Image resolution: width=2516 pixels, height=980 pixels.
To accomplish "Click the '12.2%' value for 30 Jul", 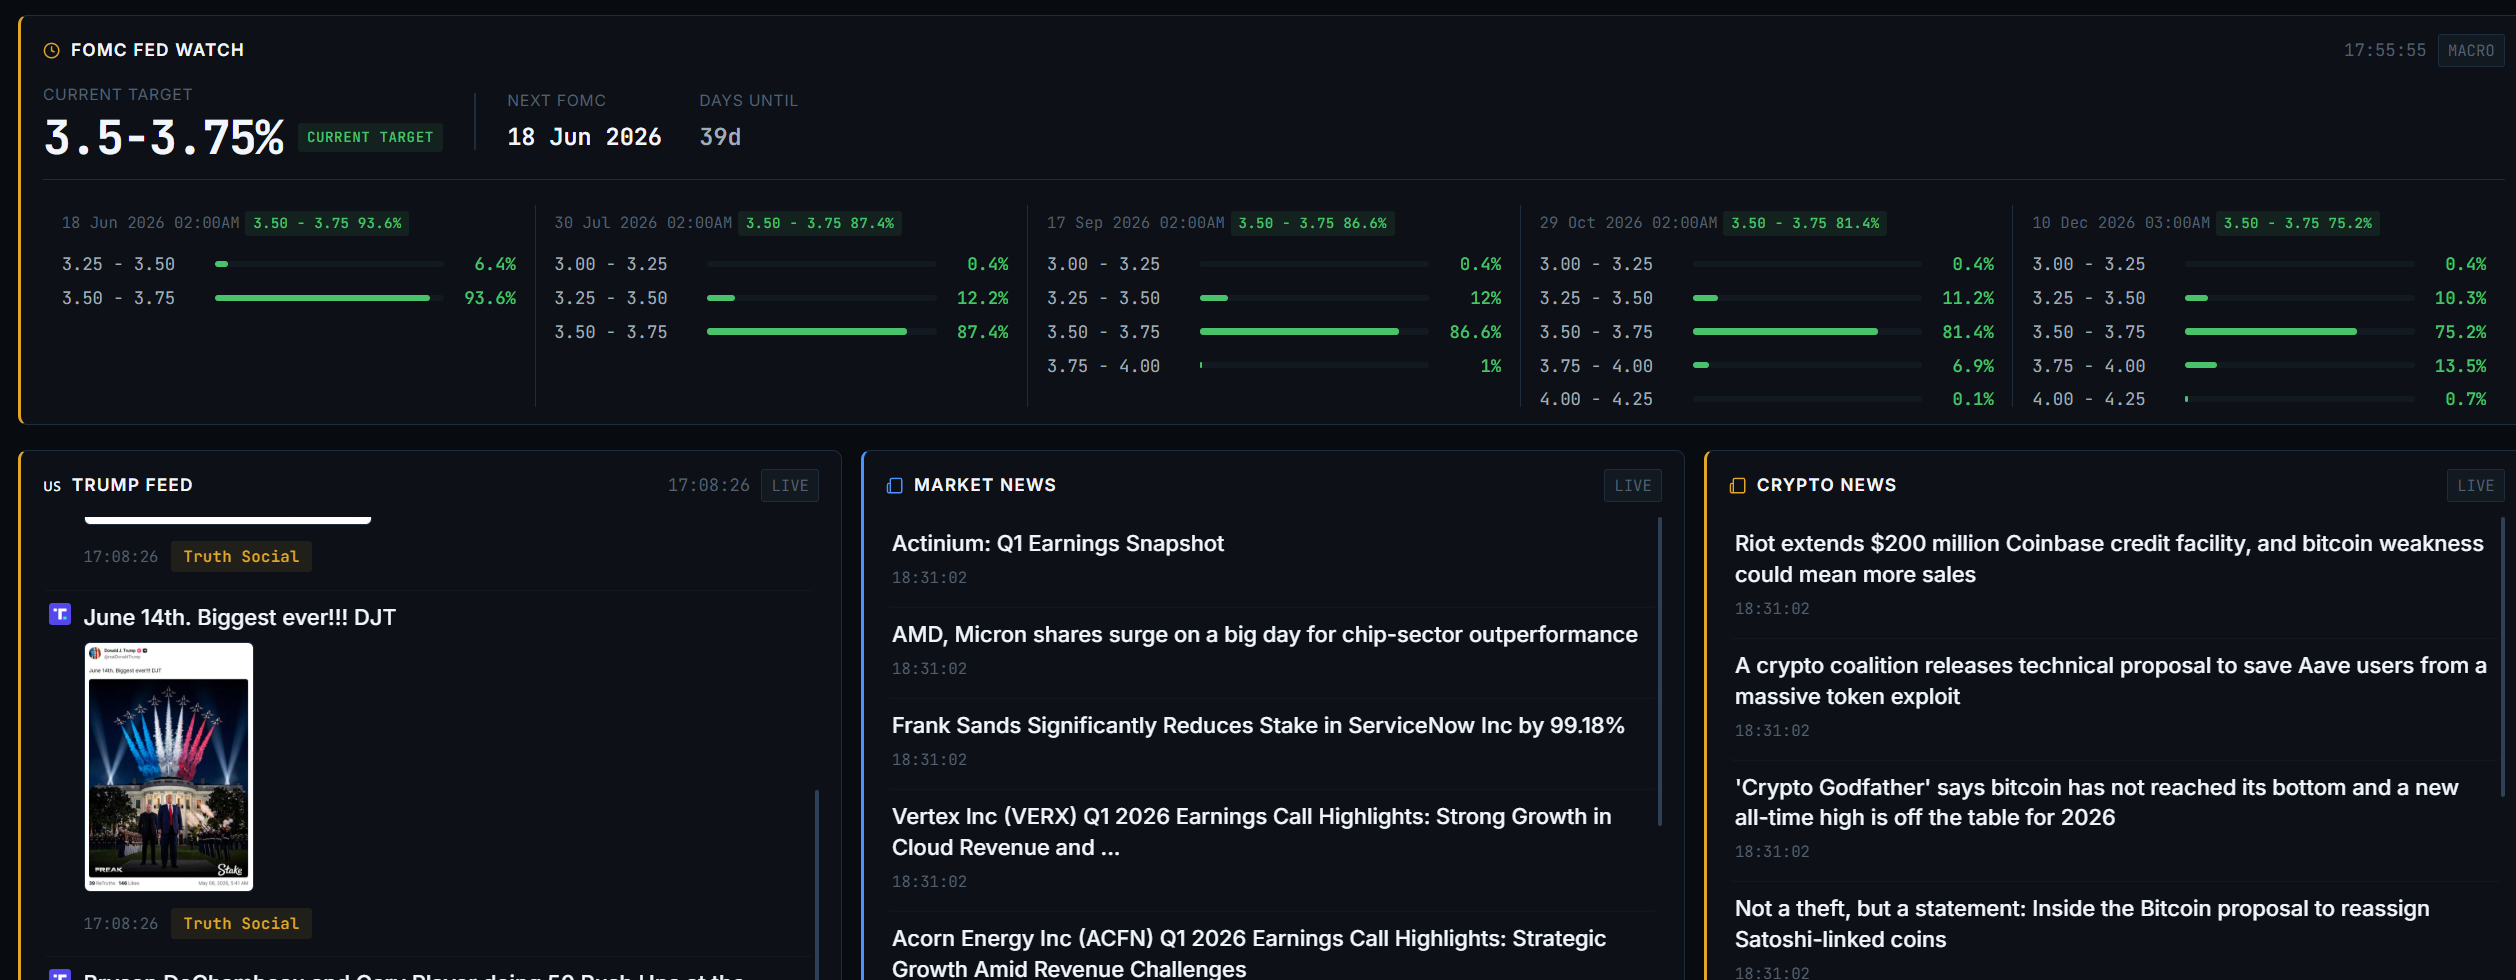I will click(983, 298).
